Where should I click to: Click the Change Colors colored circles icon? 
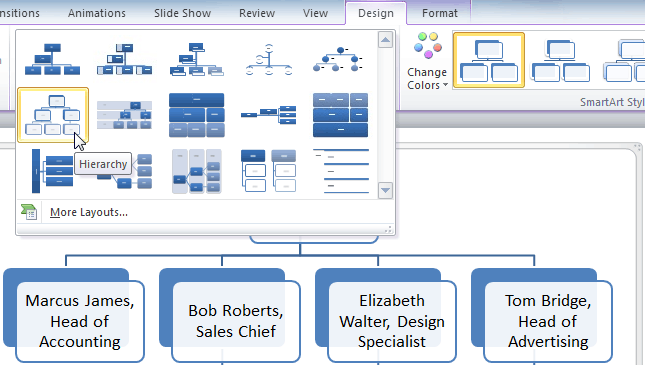pos(428,45)
